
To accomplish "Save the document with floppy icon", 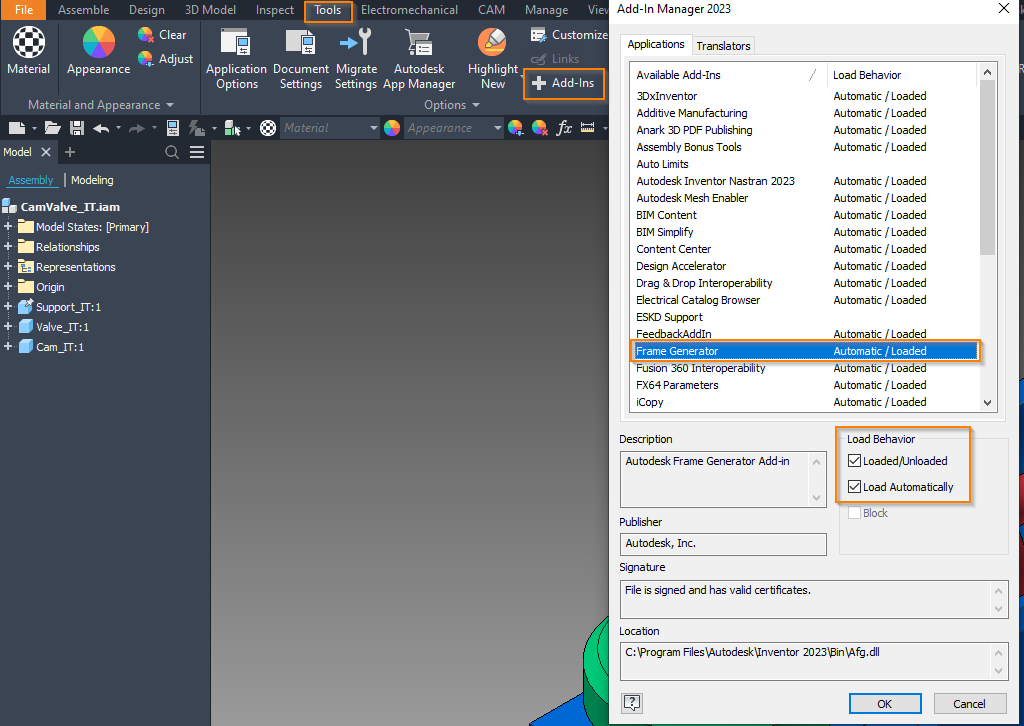I will click(x=77, y=128).
